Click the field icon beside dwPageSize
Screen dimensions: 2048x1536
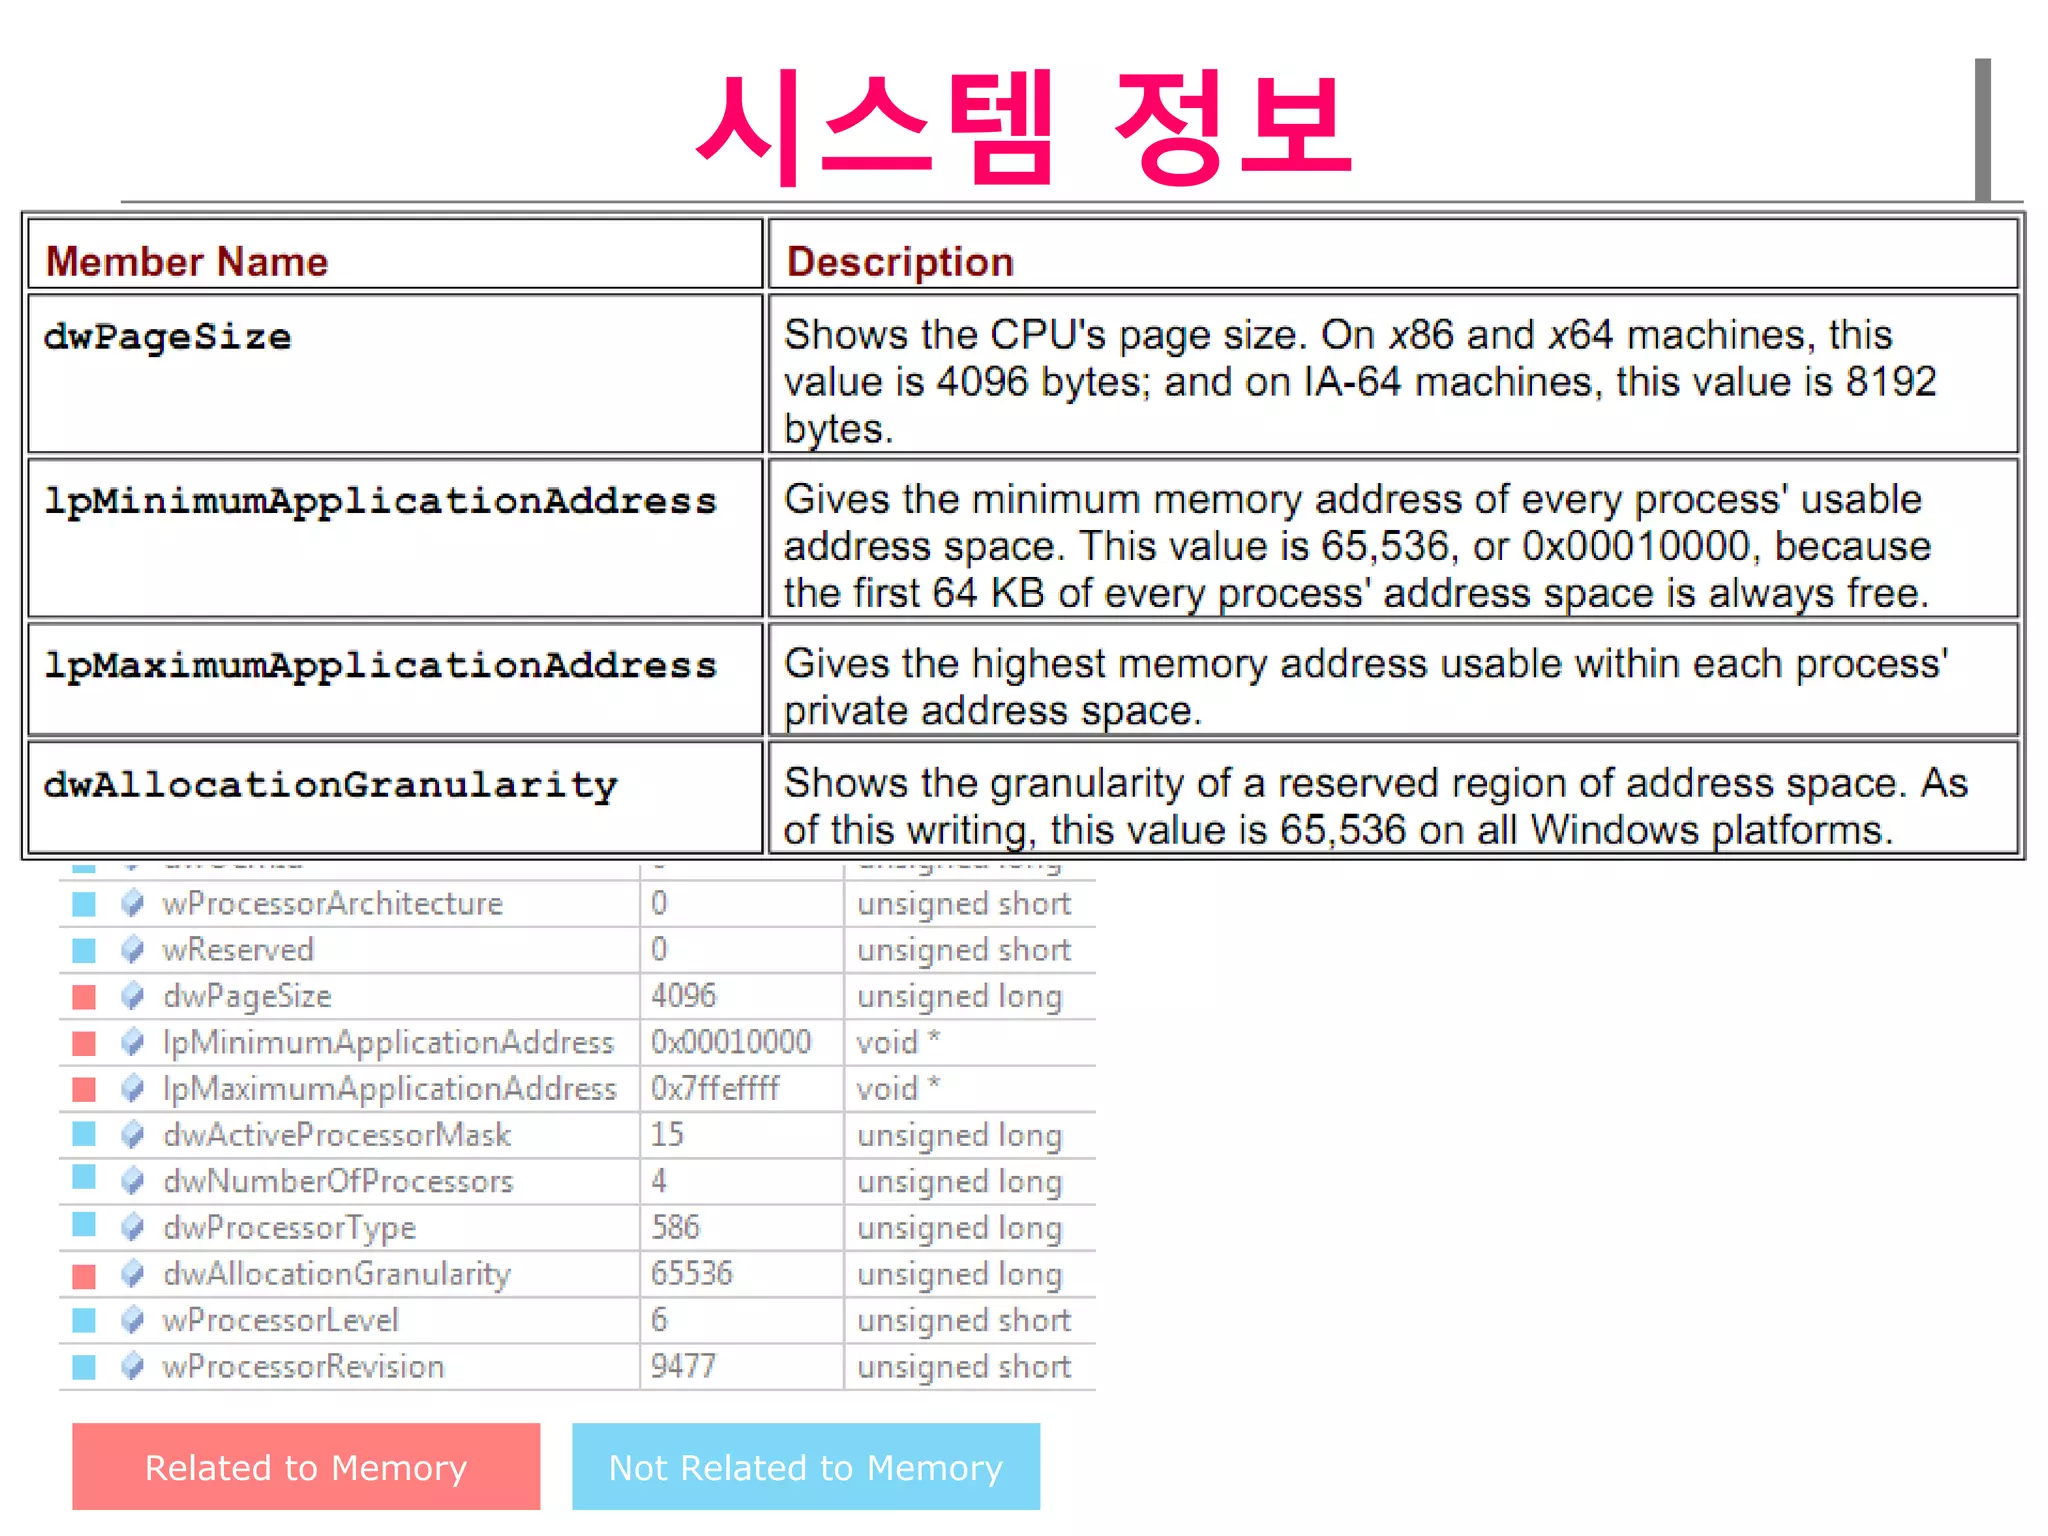point(132,996)
